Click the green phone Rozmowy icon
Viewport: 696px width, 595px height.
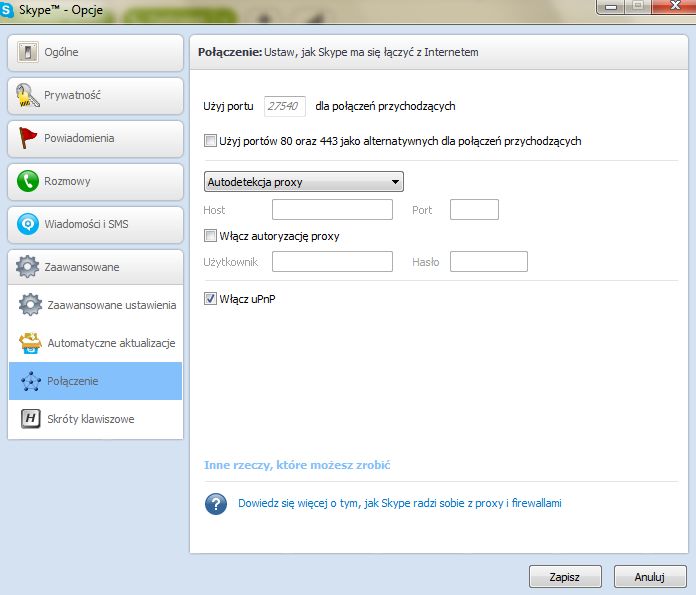click(28, 181)
